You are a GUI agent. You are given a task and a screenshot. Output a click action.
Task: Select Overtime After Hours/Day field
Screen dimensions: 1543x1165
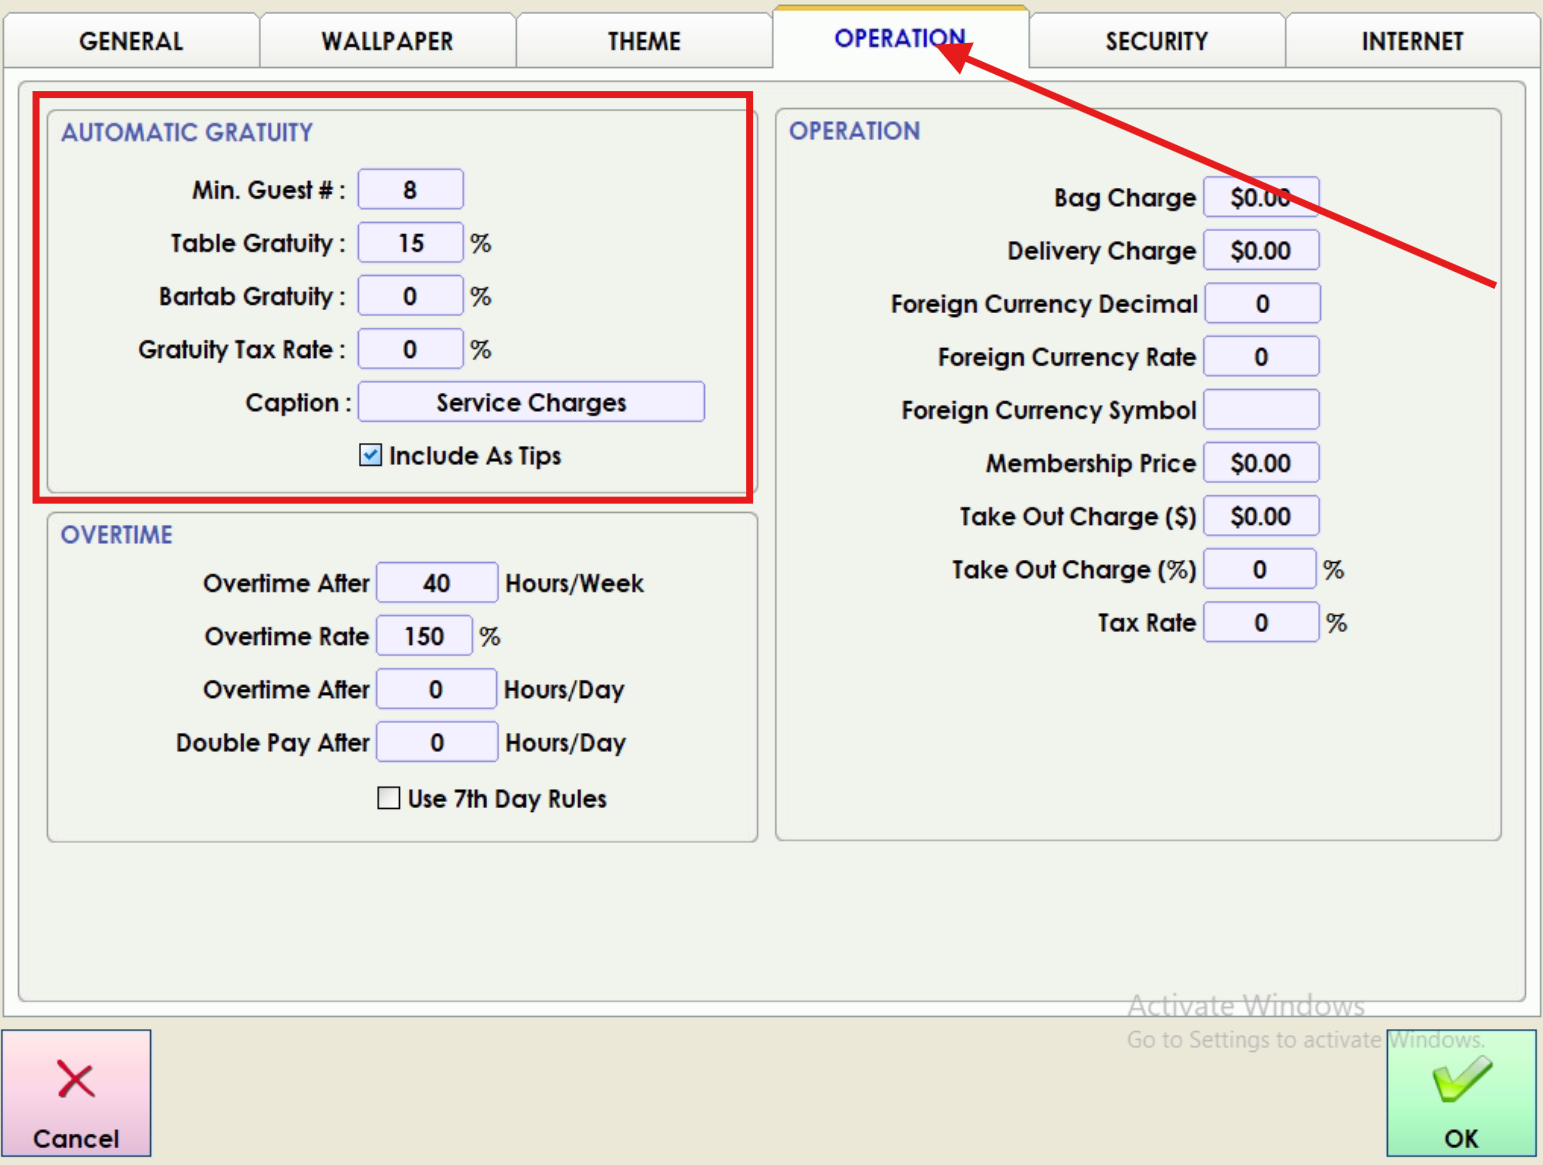pos(436,688)
